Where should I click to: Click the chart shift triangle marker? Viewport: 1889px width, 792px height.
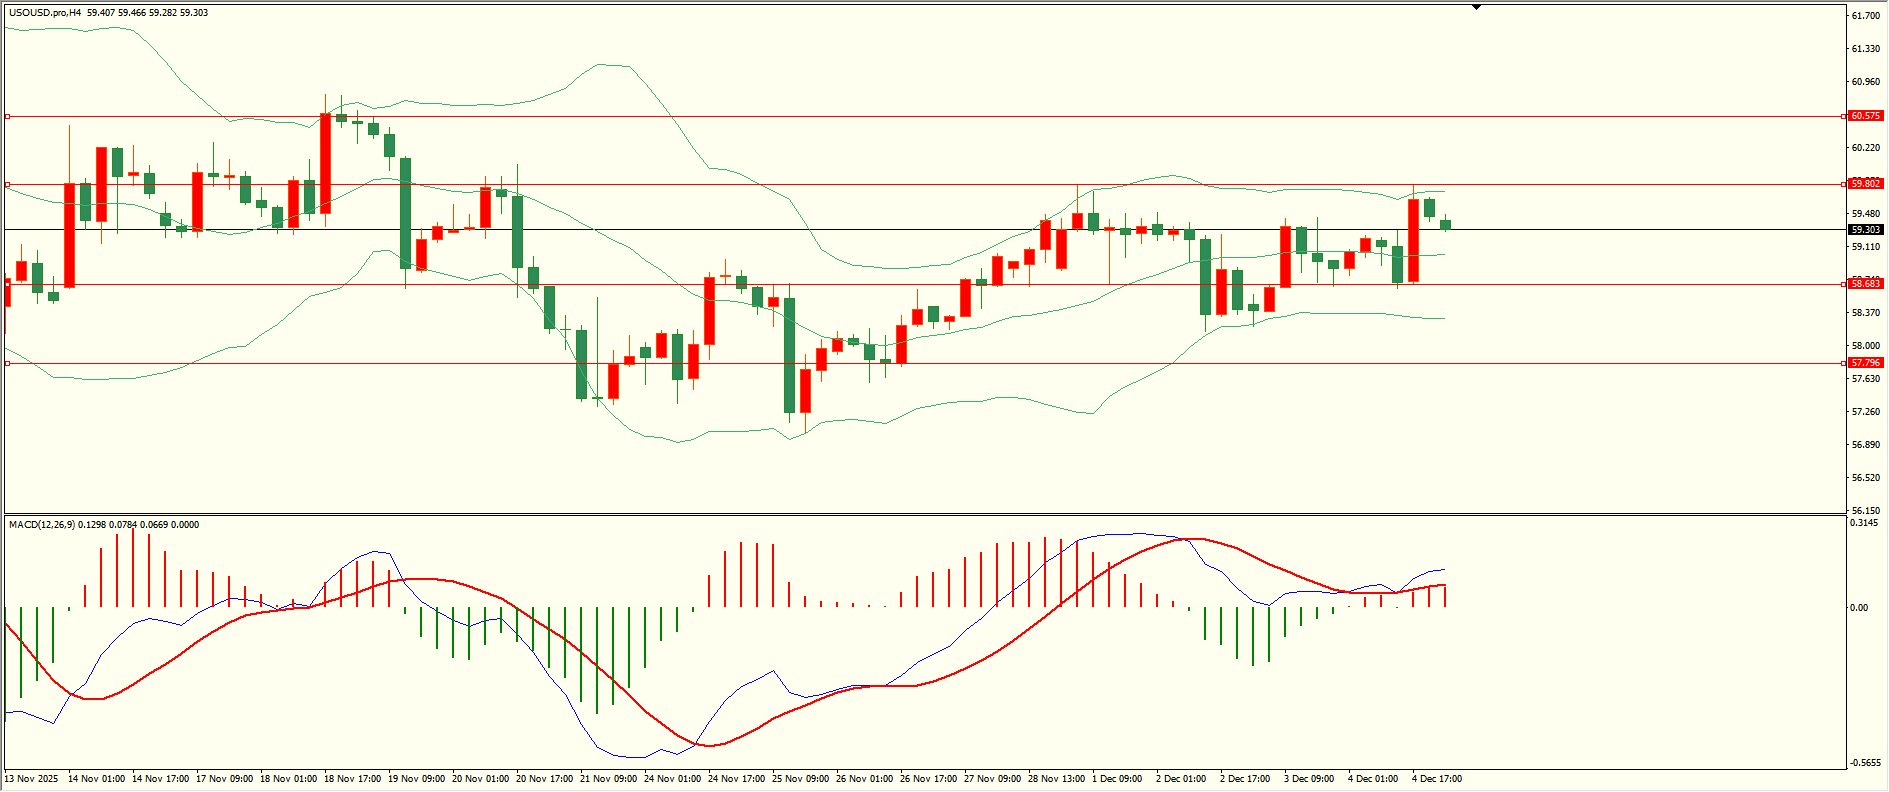tap(1476, 7)
